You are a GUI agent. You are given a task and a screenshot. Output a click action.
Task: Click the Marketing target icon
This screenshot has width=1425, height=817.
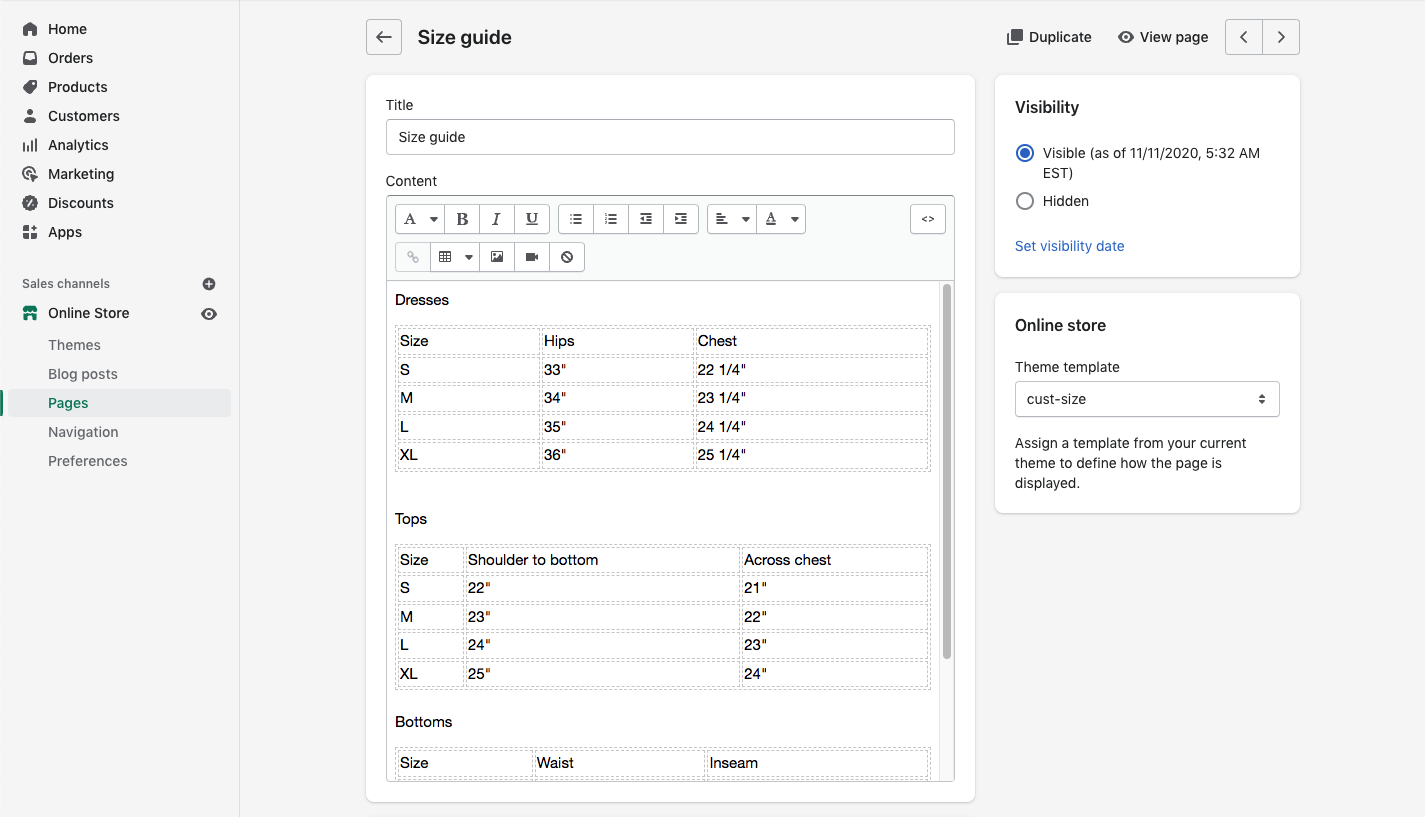click(30, 174)
